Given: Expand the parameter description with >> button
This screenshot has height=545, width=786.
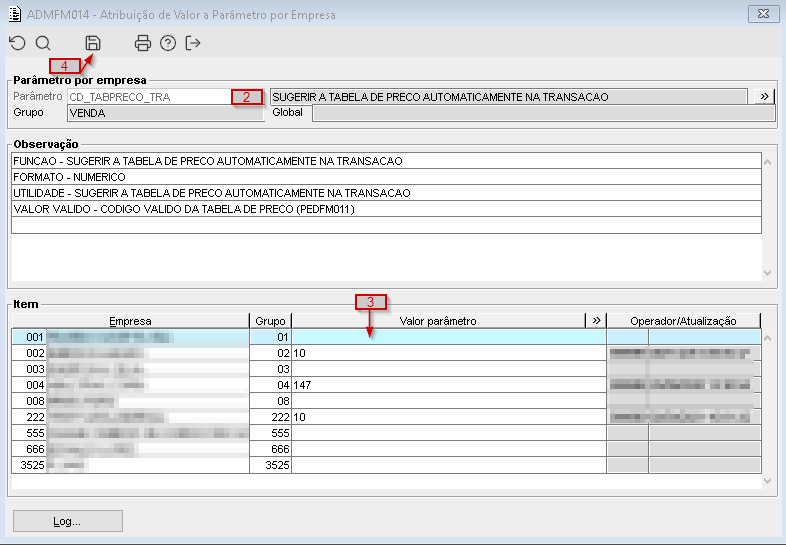Looking at the screenshot, I should (x=764, y=96).
